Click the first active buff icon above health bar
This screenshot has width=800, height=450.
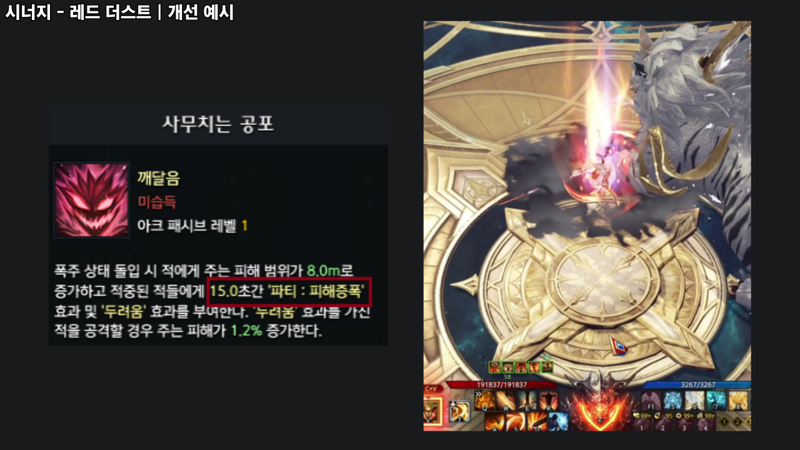495,367
